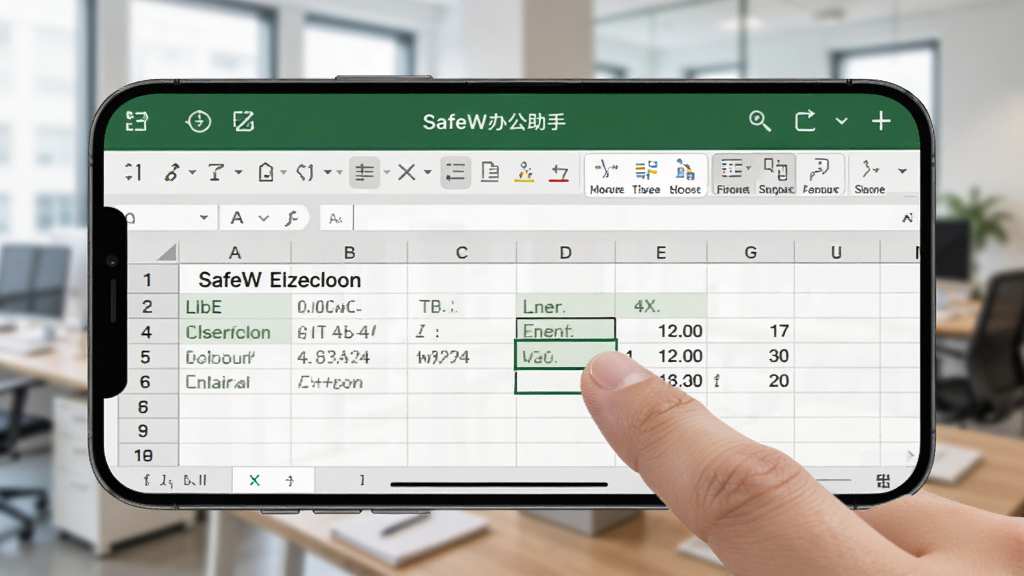Click cell with value 30
This screenshot has height=576, width=1024.
coord(750,356)
